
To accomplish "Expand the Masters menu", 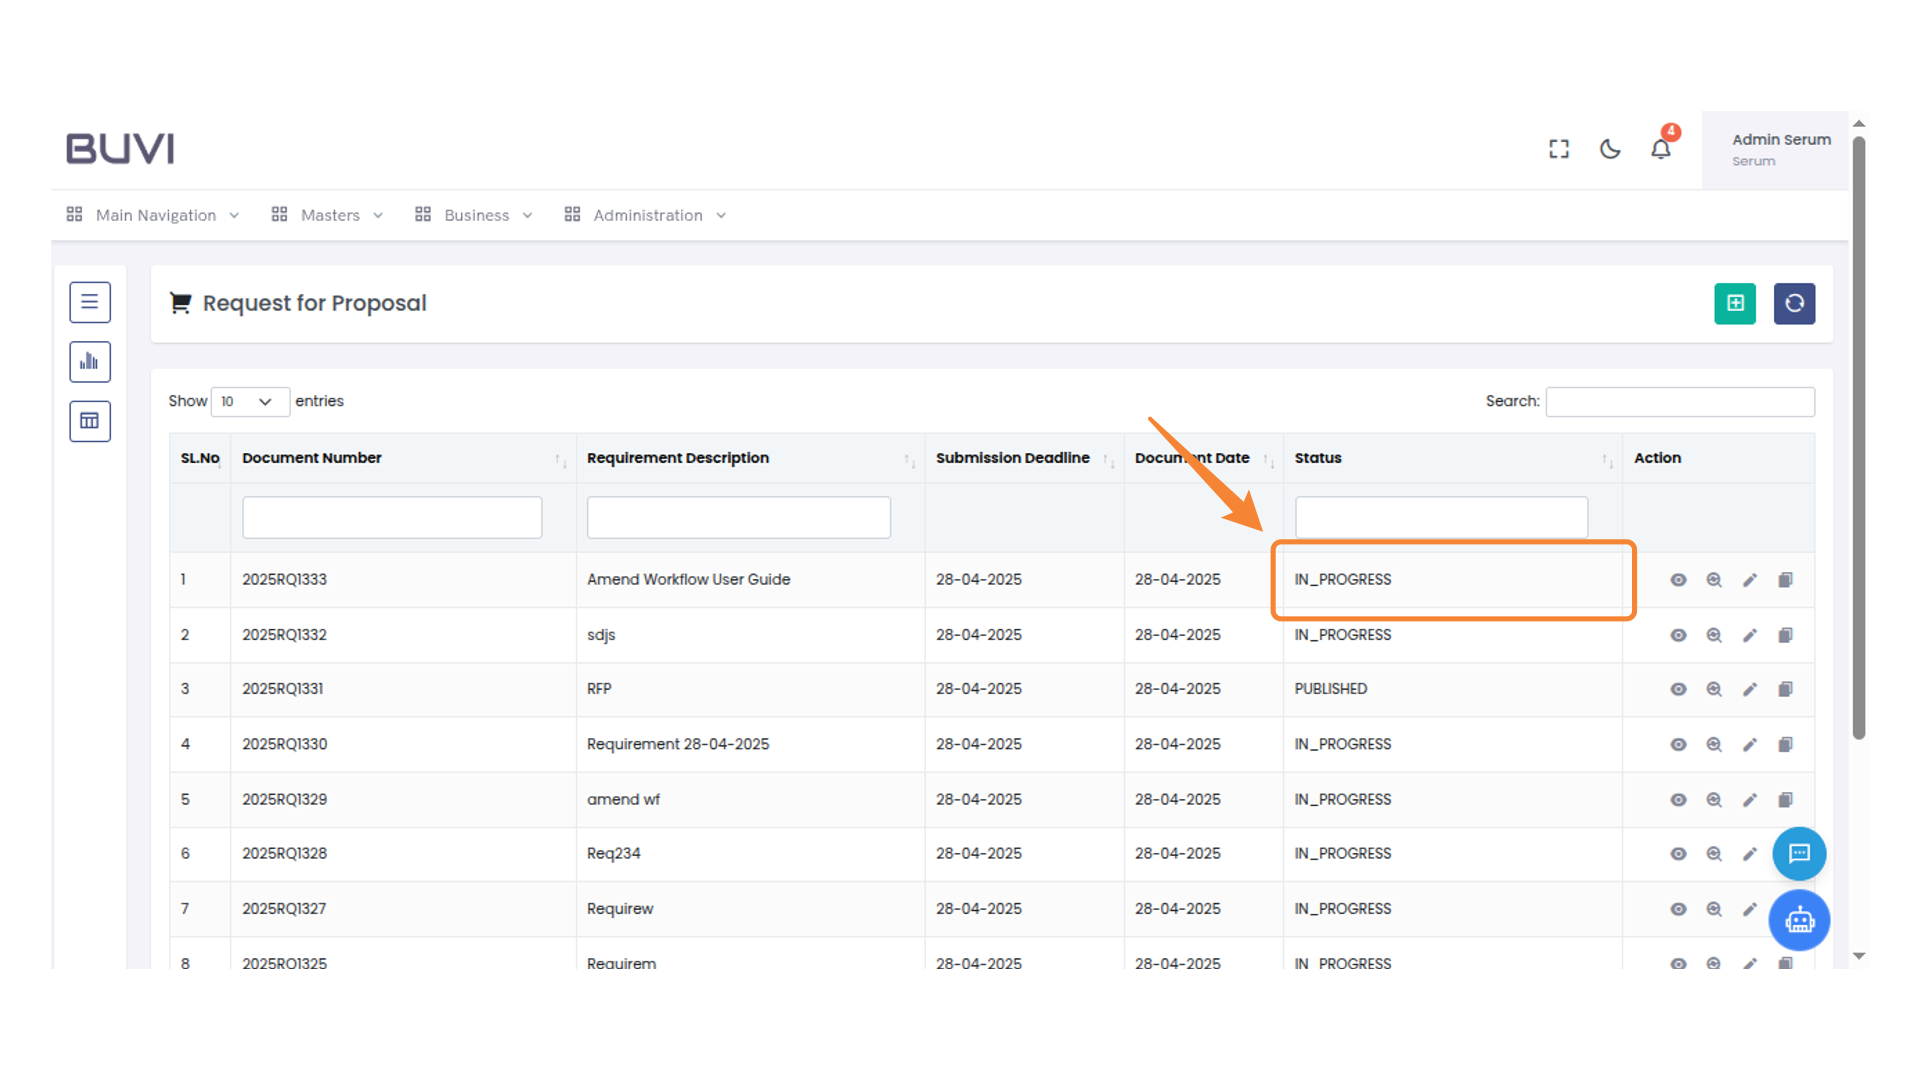I will click(x=328, y=215).
